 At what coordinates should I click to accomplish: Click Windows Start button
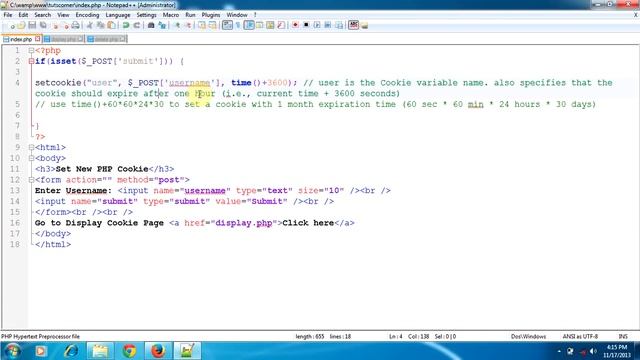pos(13,351)
